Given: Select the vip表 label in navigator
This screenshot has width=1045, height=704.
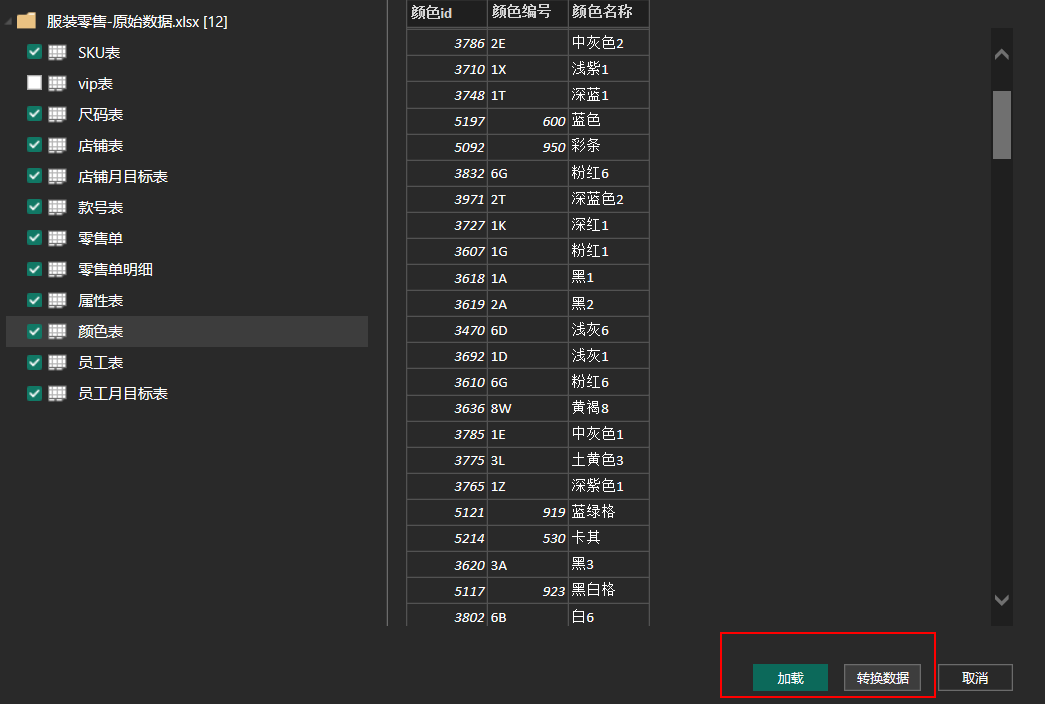Looking at the screenshot, I should tap(95, 84).
